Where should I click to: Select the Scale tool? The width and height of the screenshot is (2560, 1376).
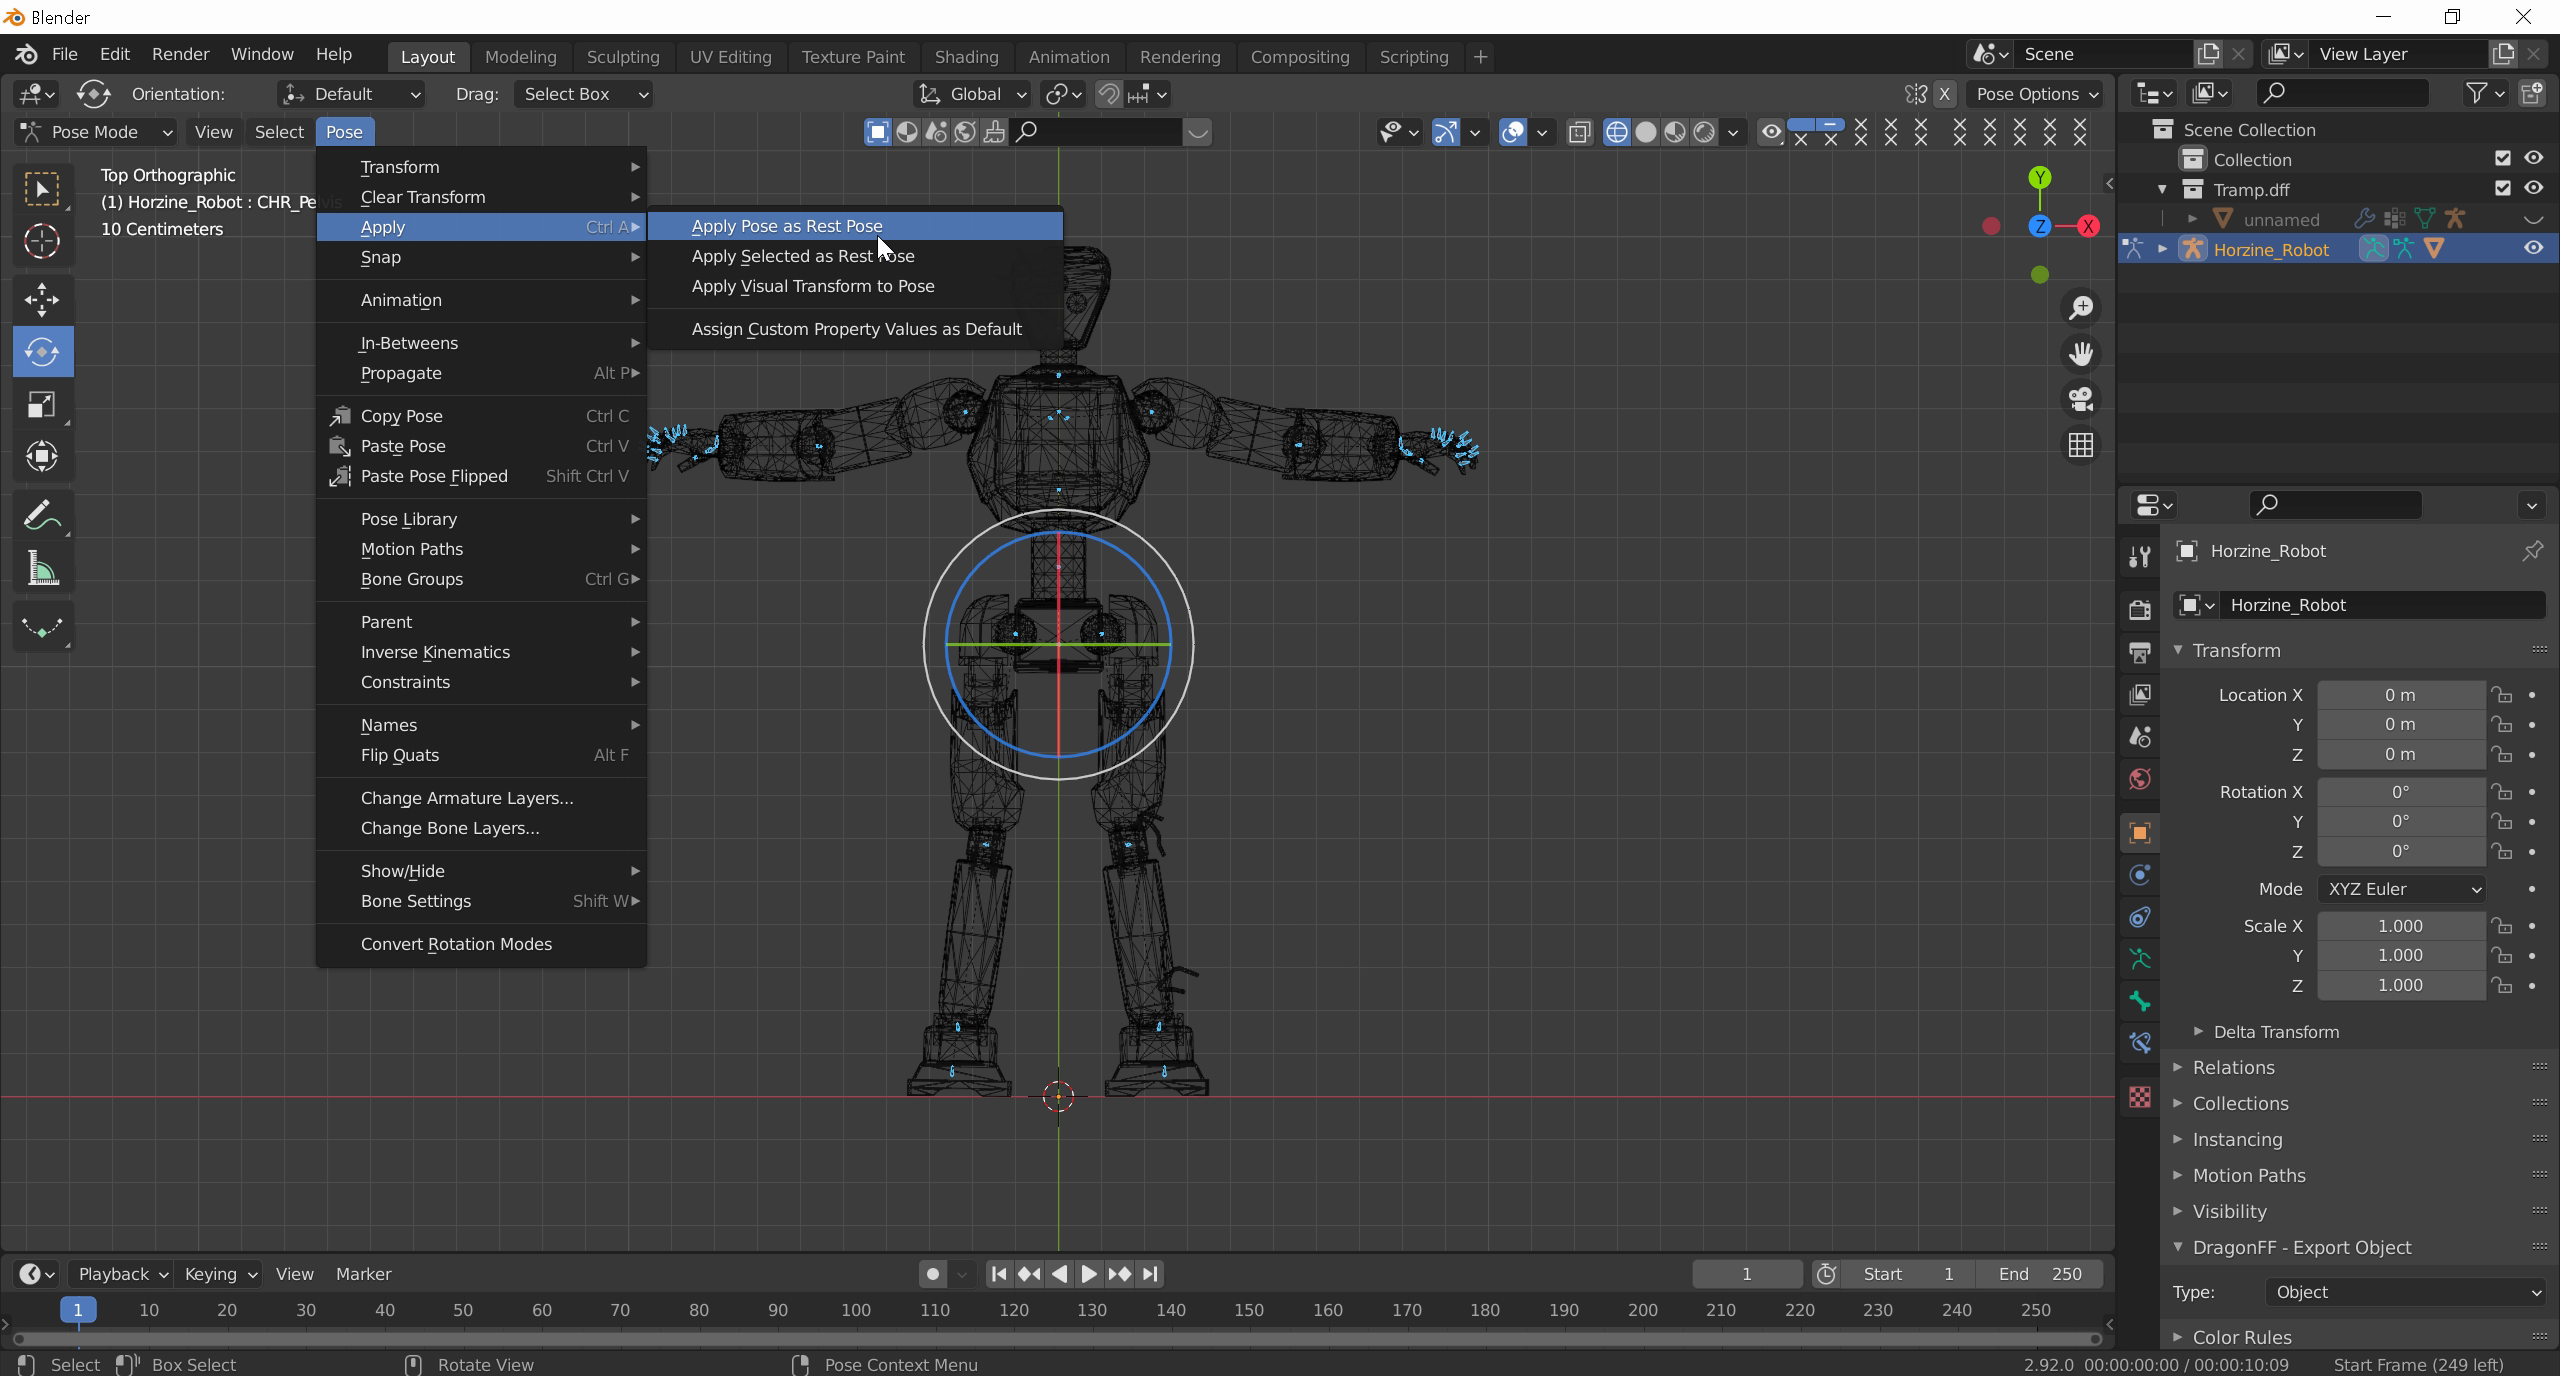(42, 405)
